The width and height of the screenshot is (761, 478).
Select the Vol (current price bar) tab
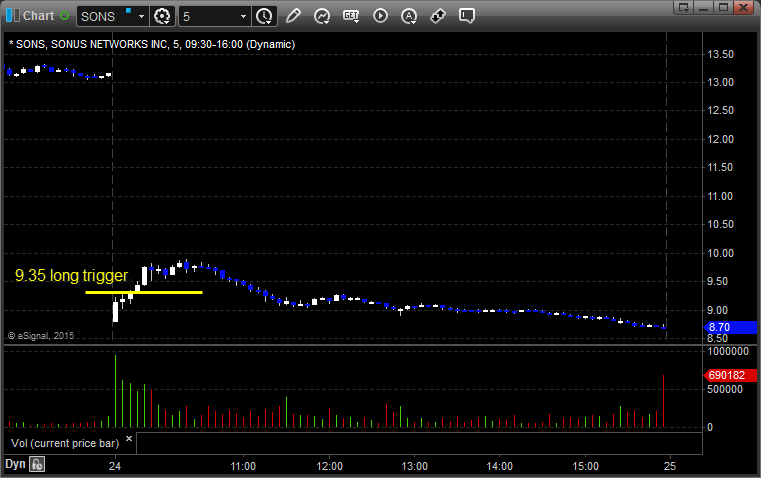(x=64, y=441)
